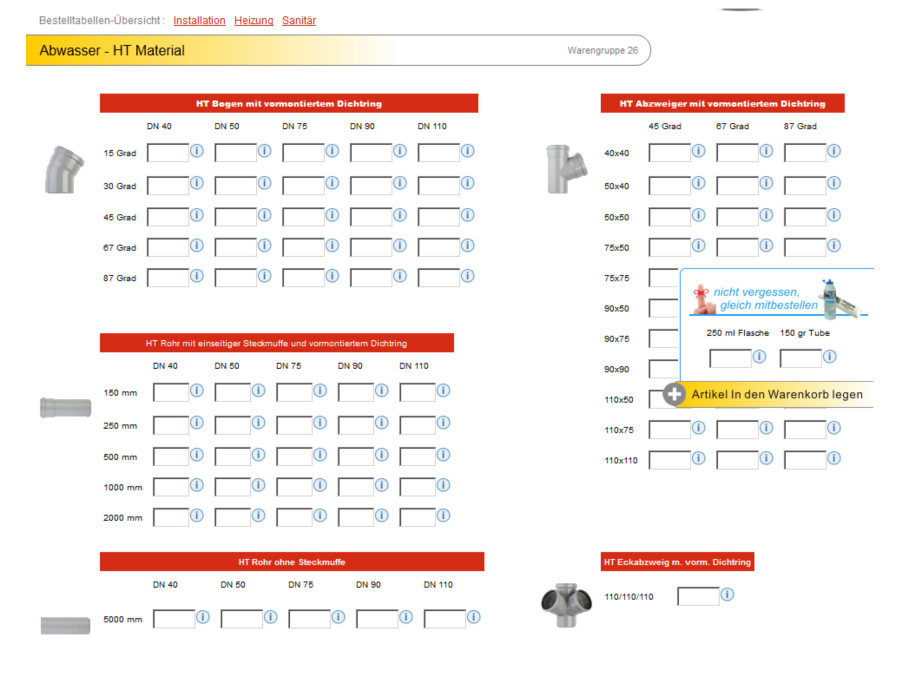
Task: Click info icon for Steckmuffe Rohr 2000 mm DN 110
Action: 444,515
